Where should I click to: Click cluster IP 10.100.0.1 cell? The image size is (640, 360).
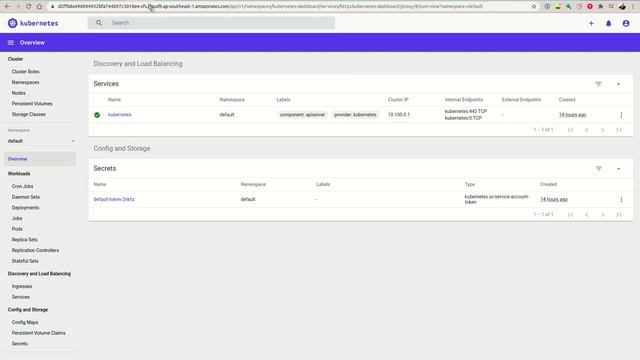pos(399,115)
